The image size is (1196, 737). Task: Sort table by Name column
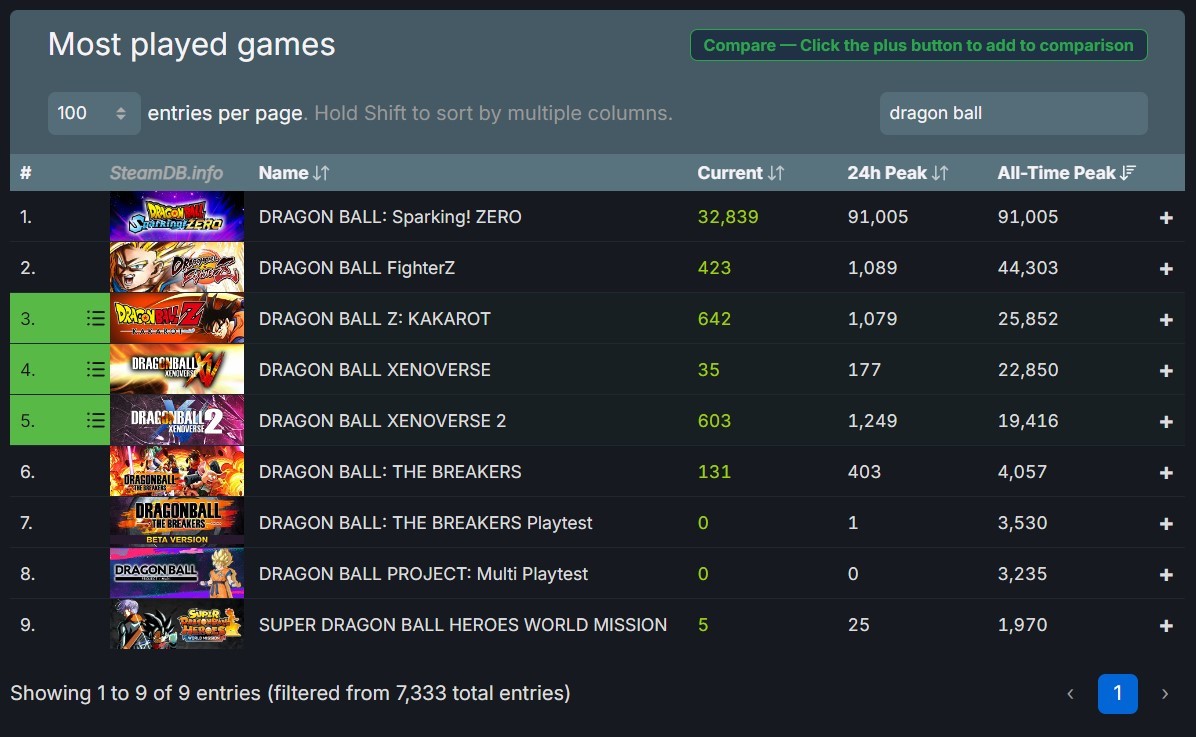pos(294,173)
